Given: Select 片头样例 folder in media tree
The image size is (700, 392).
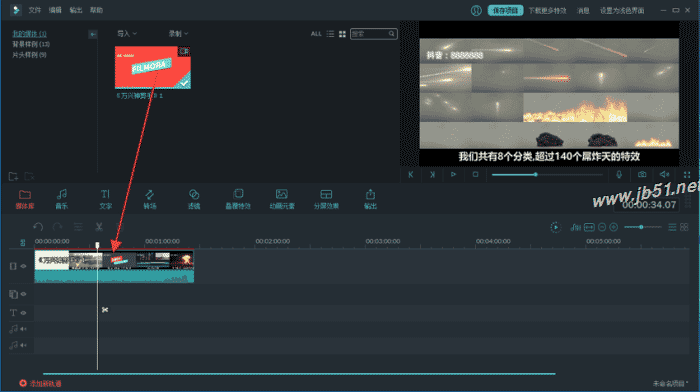Looking at the screenshot, I should 29,55.
